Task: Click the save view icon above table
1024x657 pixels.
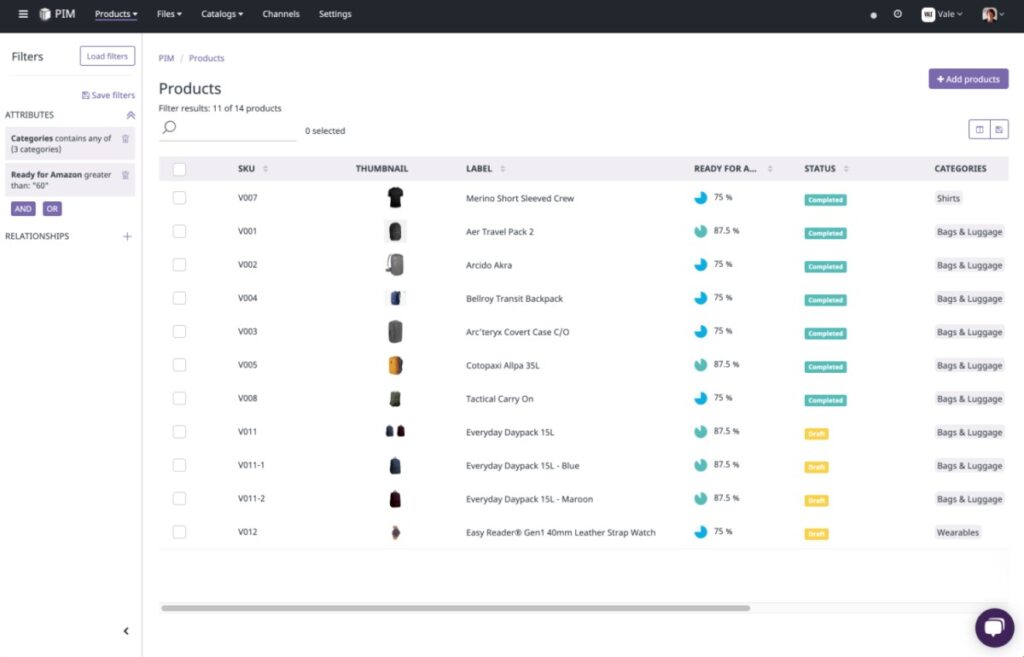Action: [998, 129]
